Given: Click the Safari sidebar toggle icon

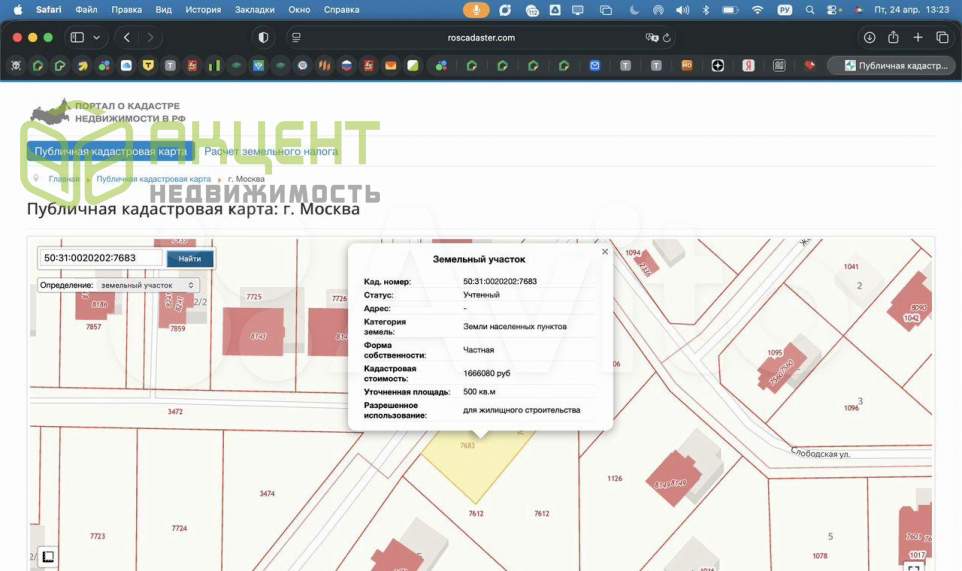Looking at the screenshot, I should point(76,37).
